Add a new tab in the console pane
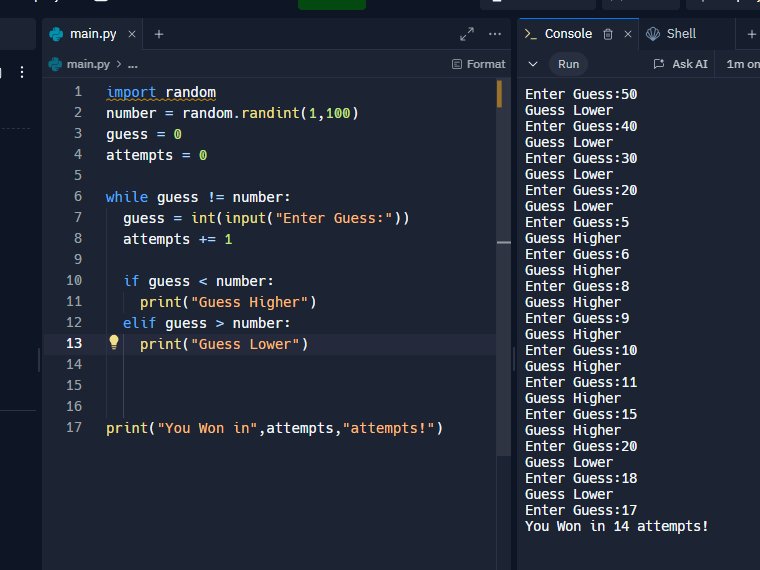 (751, 34)
